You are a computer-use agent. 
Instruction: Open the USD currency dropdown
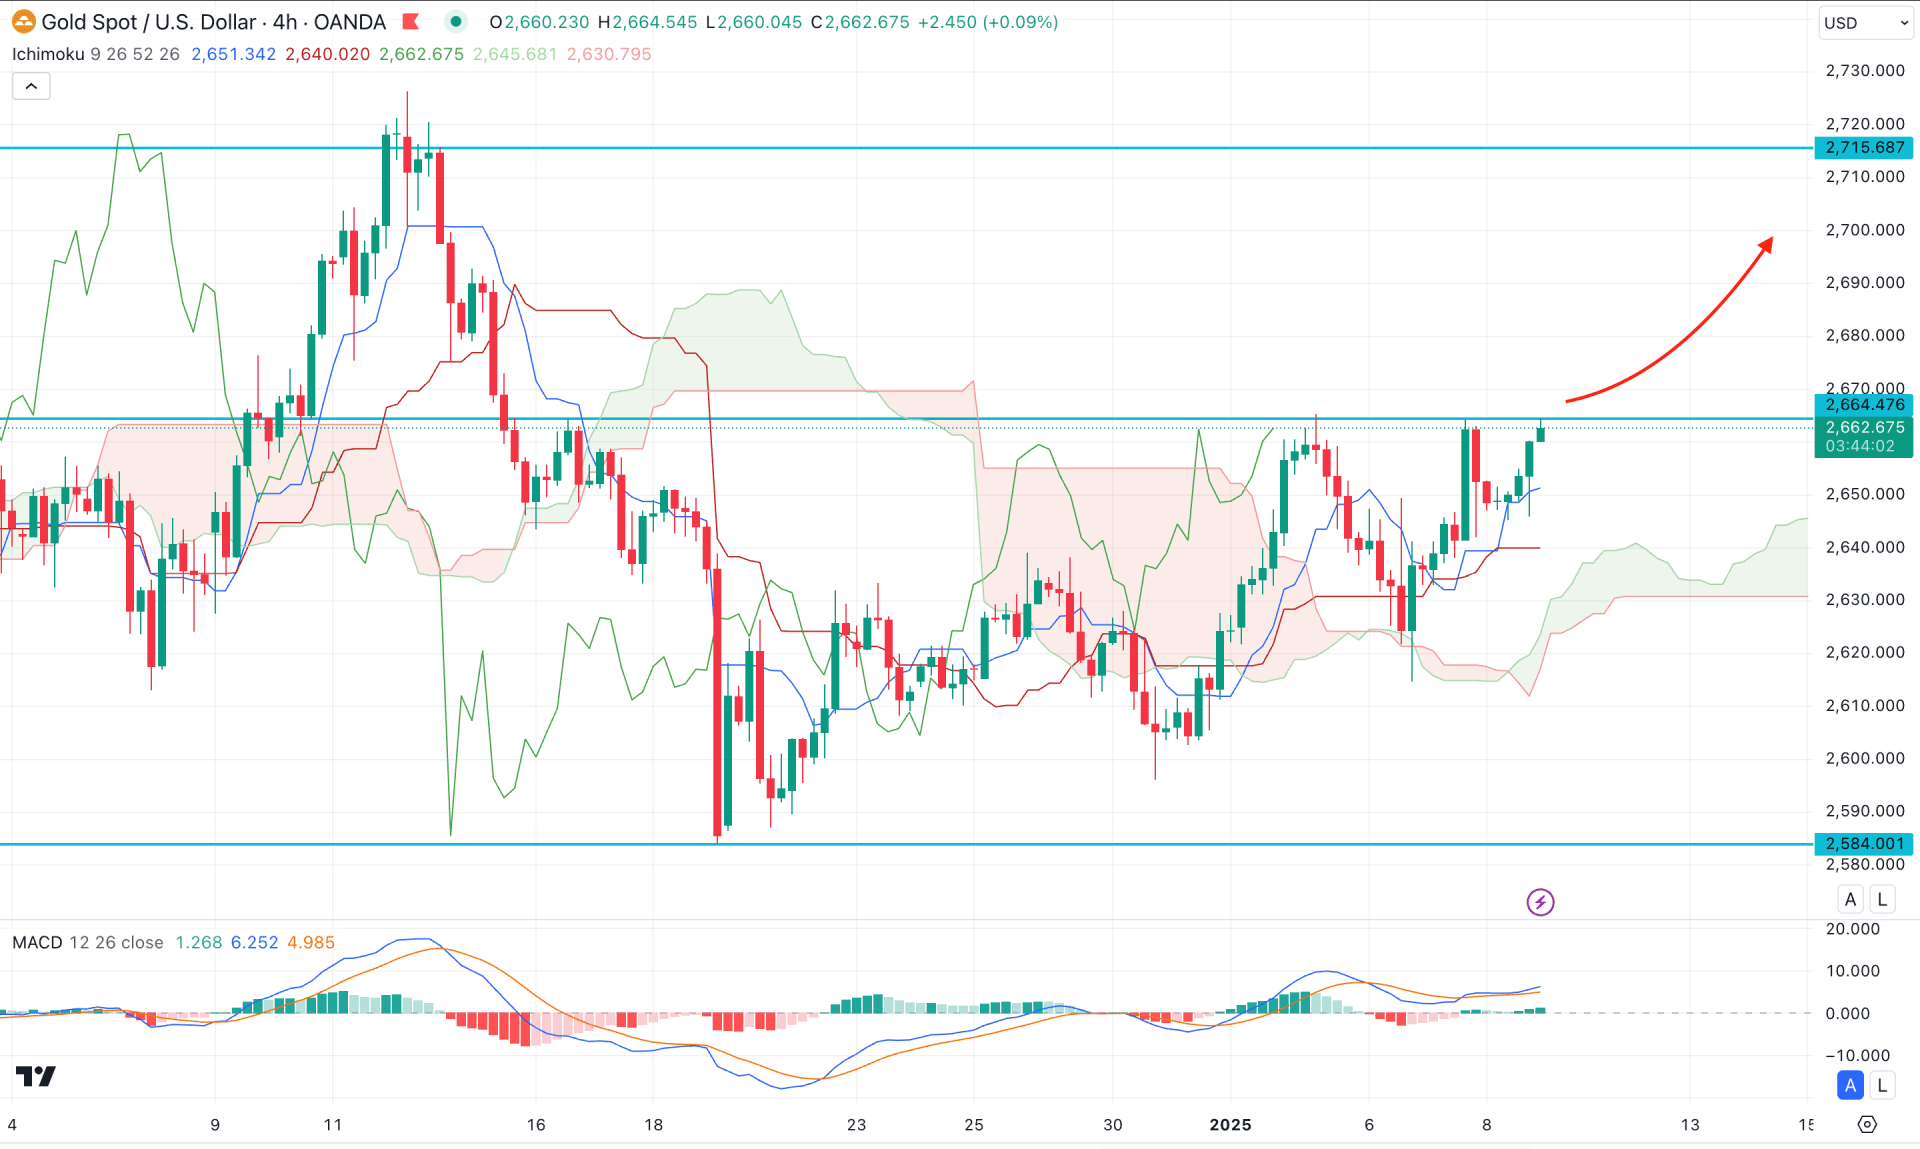pyautogui.click(x=1865, y=23)
